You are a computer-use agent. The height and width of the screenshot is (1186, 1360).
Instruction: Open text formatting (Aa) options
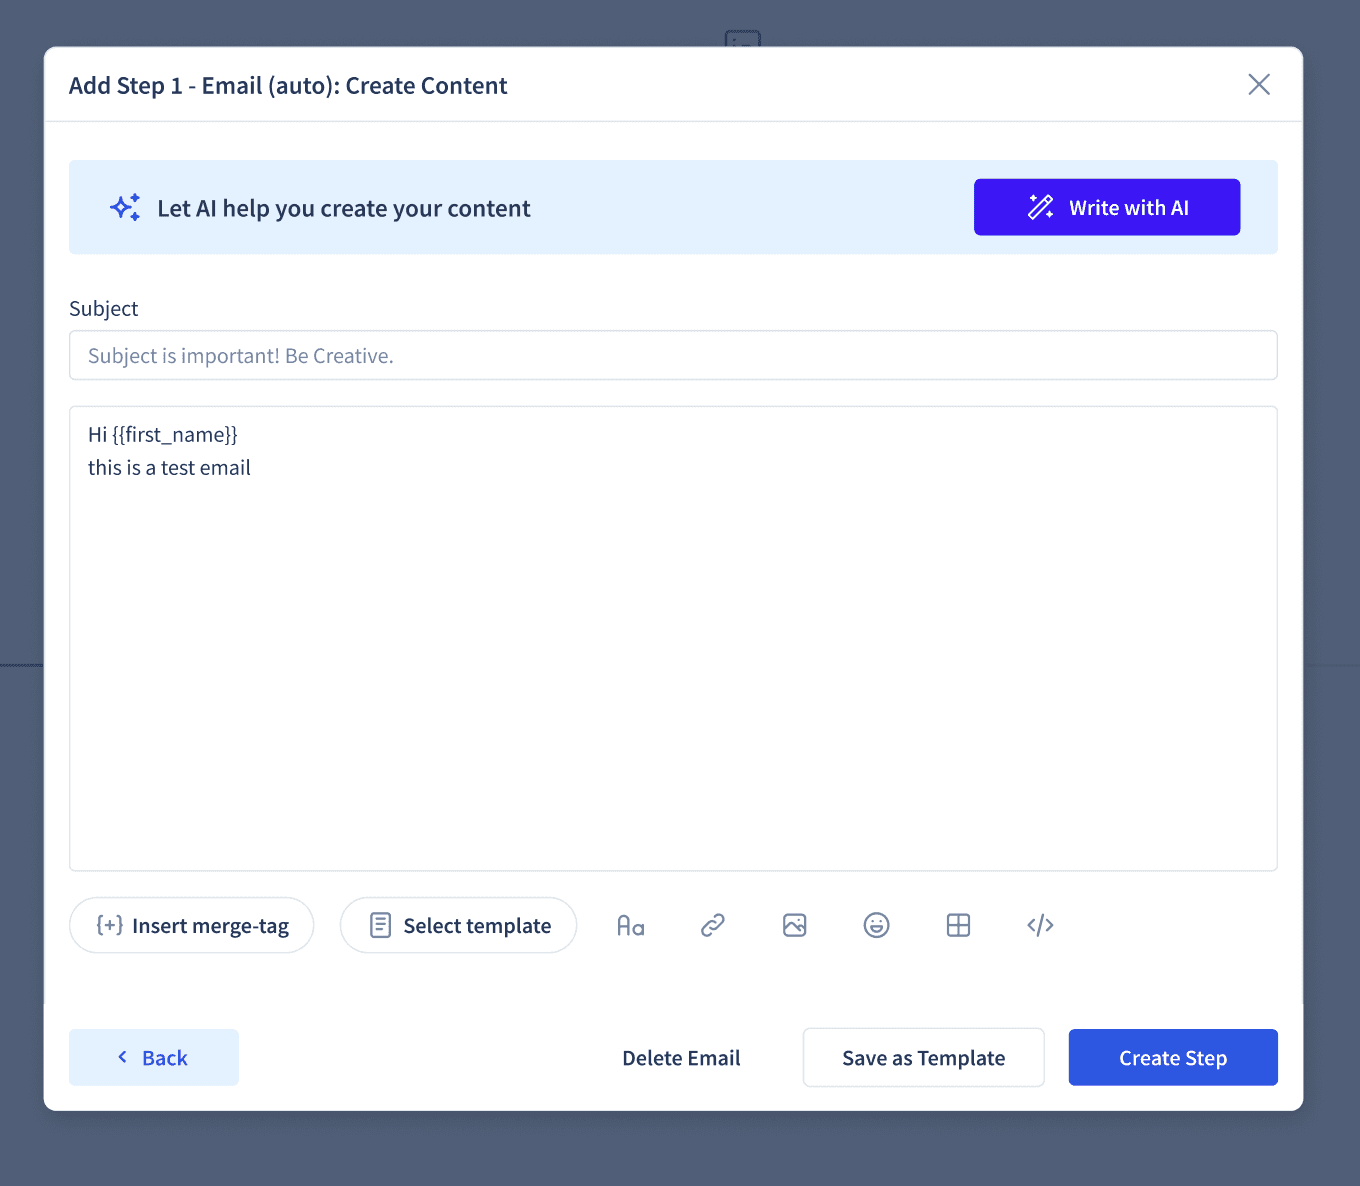tap(631, 925)
